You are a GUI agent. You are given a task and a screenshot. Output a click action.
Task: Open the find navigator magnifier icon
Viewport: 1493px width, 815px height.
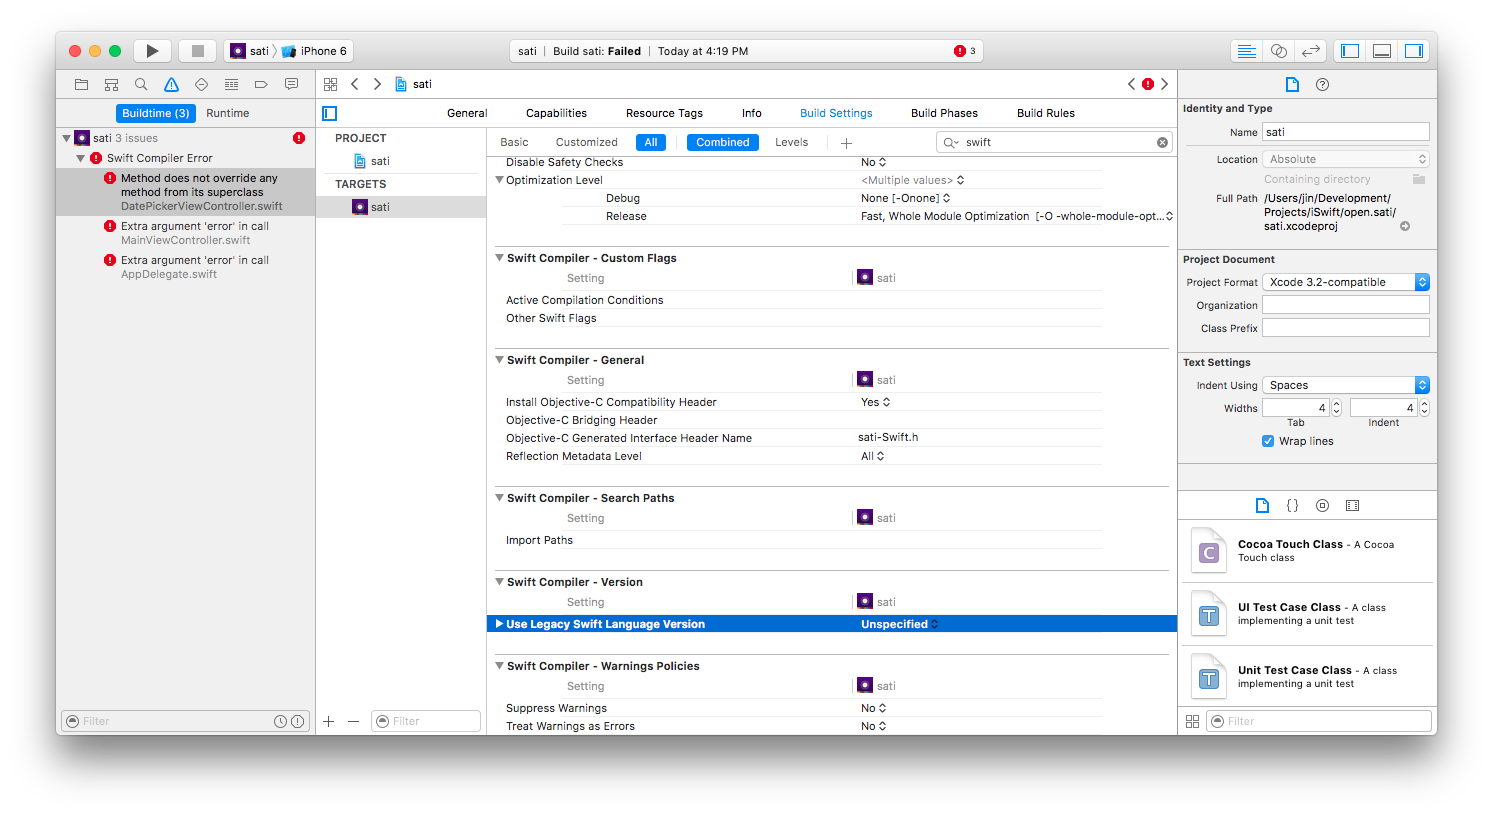click(x=141, y=84)
